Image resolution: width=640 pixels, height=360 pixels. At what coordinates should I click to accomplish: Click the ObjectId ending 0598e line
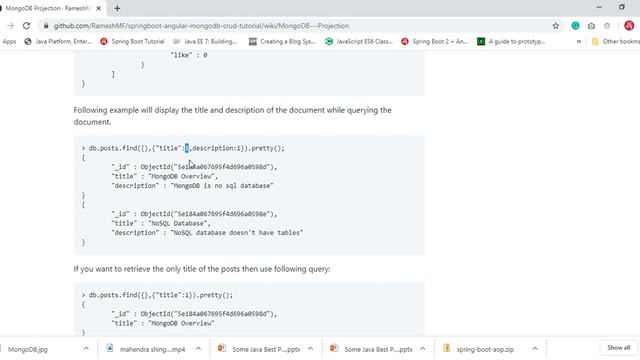pyautogui.click(x=194, y=214)
